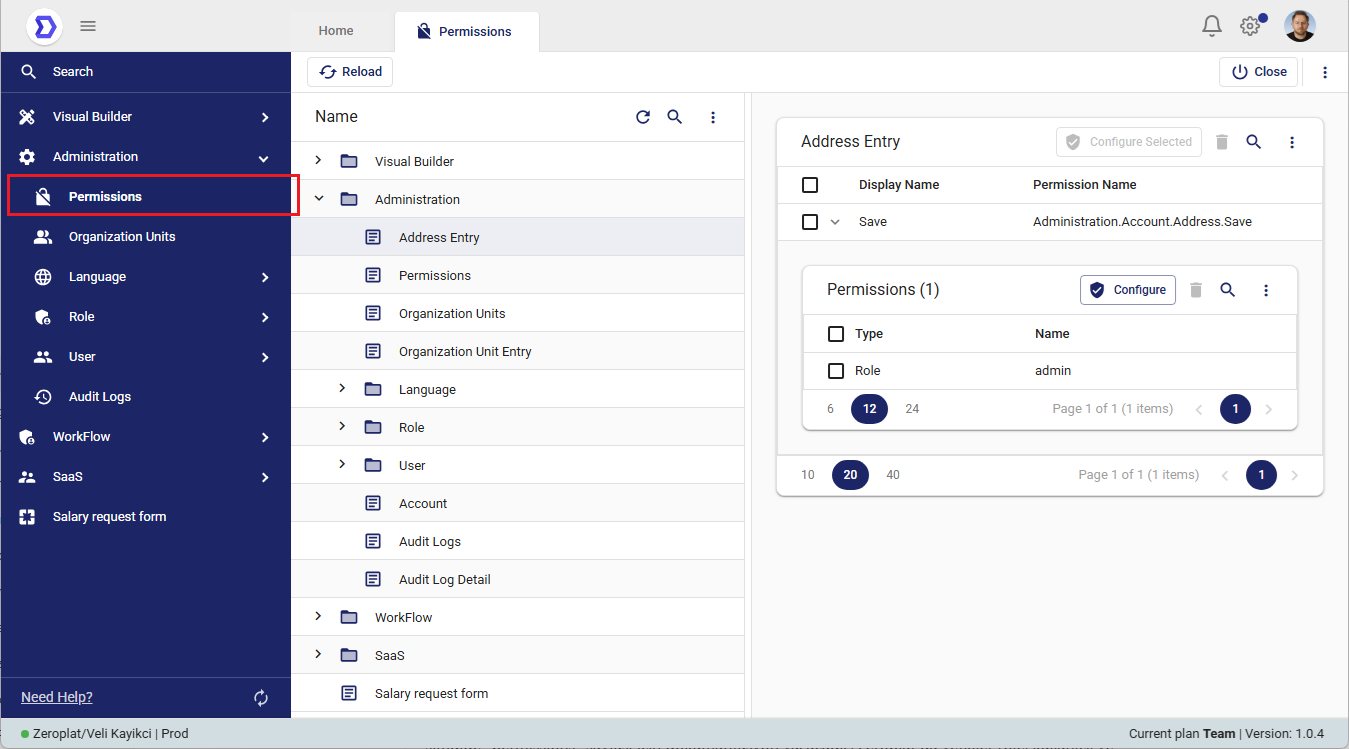Click the sync icon beside Need Help
The width and height of the screenshot is (1349, 749).
(261, 698)
